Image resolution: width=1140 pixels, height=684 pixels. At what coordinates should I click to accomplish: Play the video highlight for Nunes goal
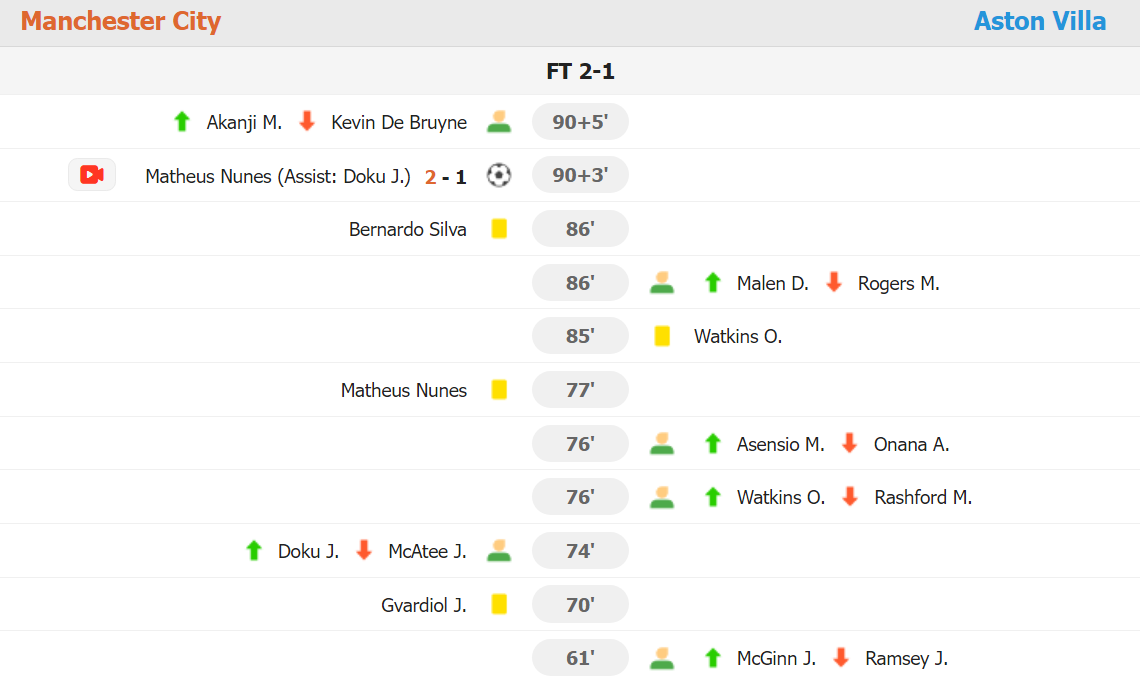pyautogui.click(x=92, y=175)
